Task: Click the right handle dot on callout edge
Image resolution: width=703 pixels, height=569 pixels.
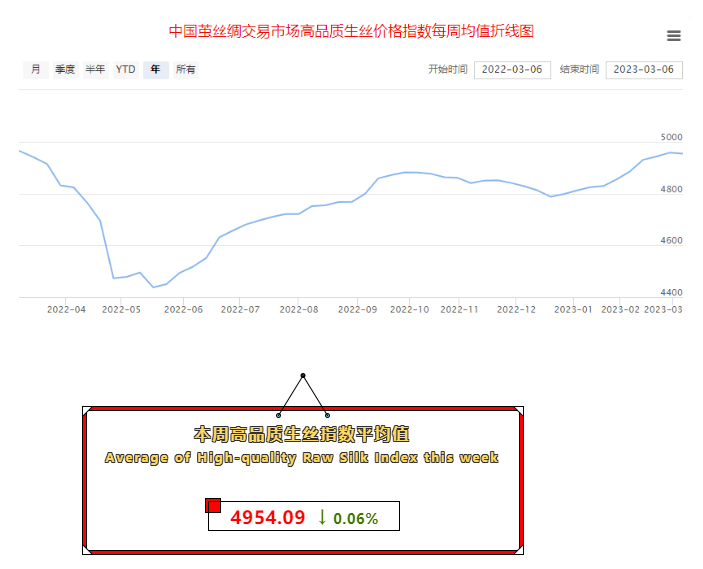Action: click(327, 414)
